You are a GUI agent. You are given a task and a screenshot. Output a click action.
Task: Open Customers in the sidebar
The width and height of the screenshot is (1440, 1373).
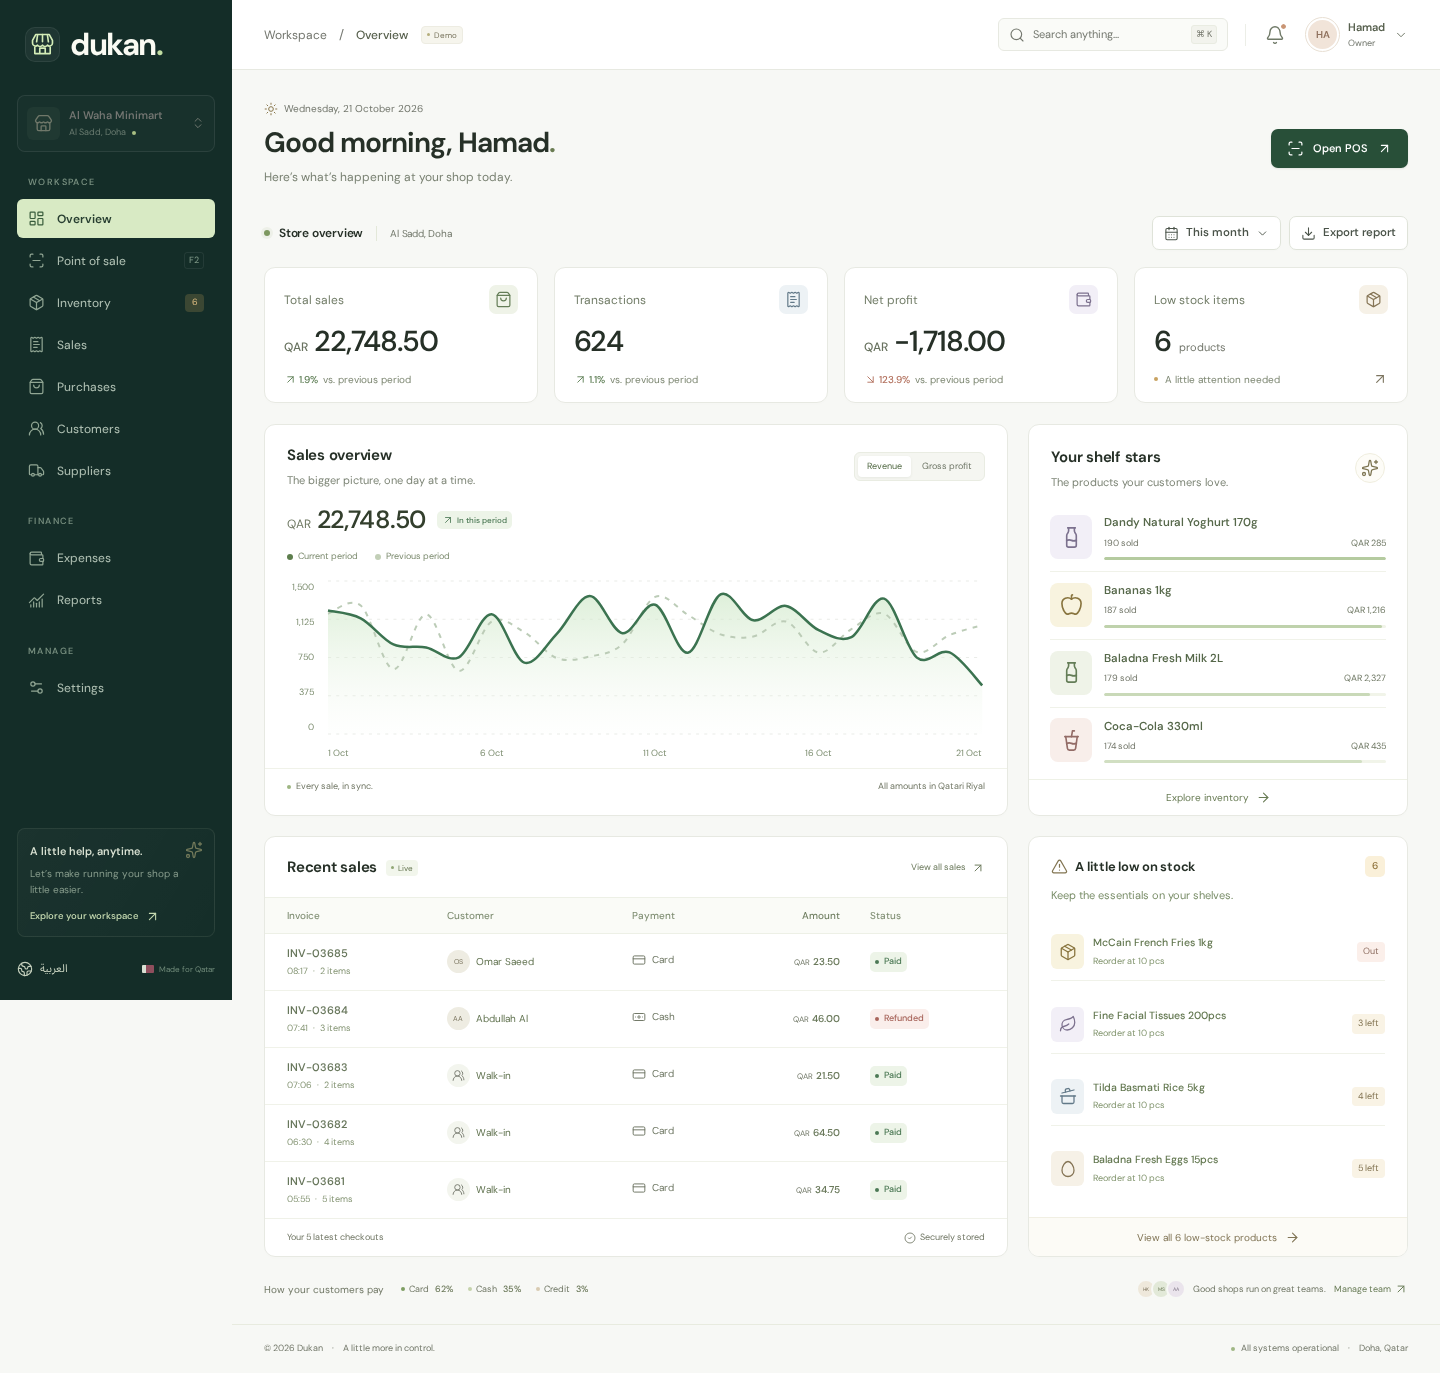pos(116,429)
